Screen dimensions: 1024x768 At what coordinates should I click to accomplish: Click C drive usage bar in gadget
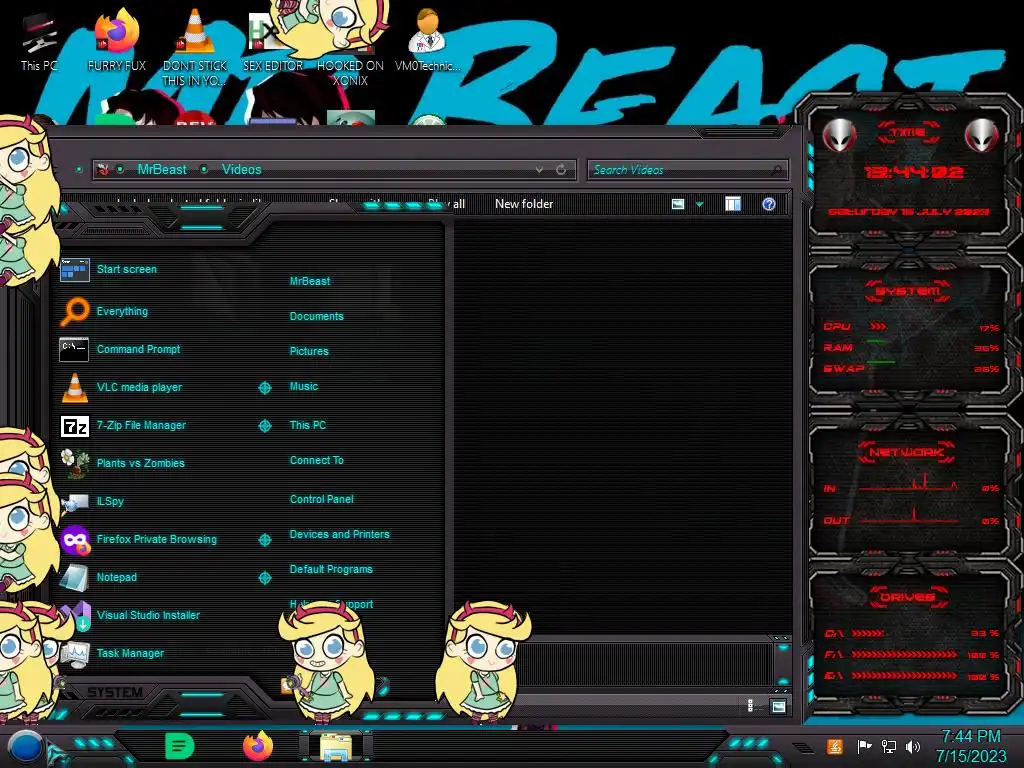tap(867, 633)
